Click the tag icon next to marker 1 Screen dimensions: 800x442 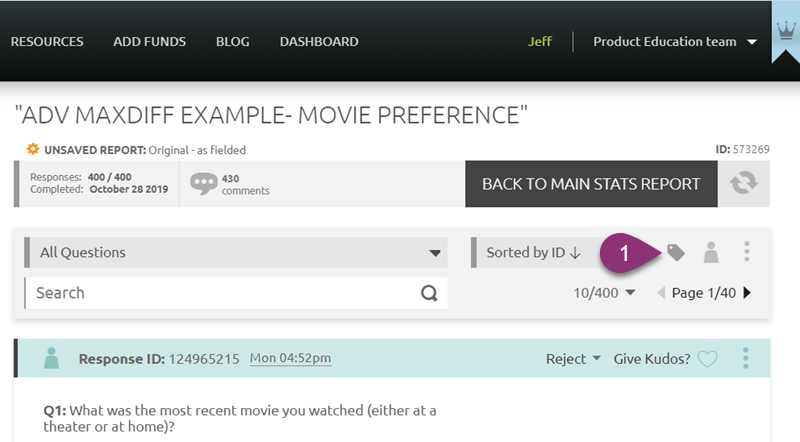[676, 253]
